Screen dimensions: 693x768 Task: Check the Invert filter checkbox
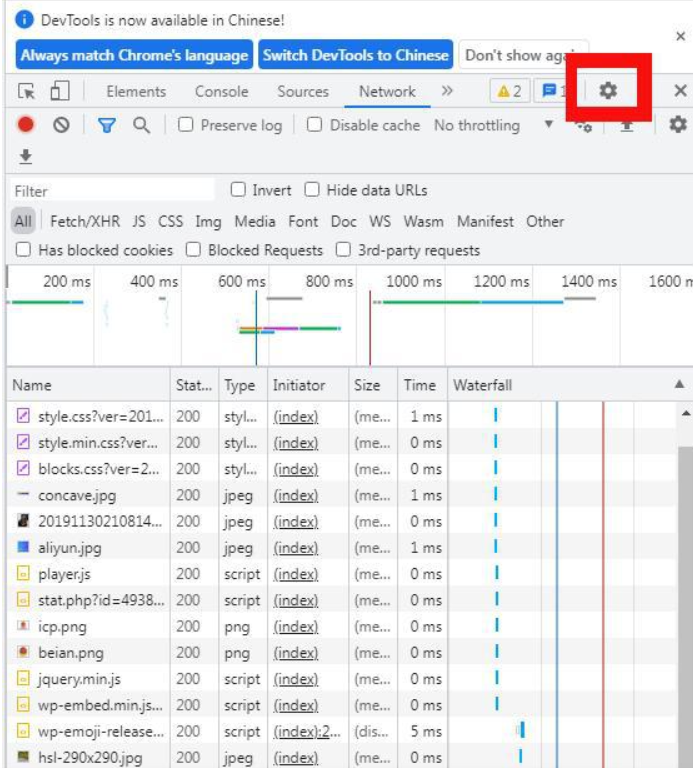[x=238, y=190]
